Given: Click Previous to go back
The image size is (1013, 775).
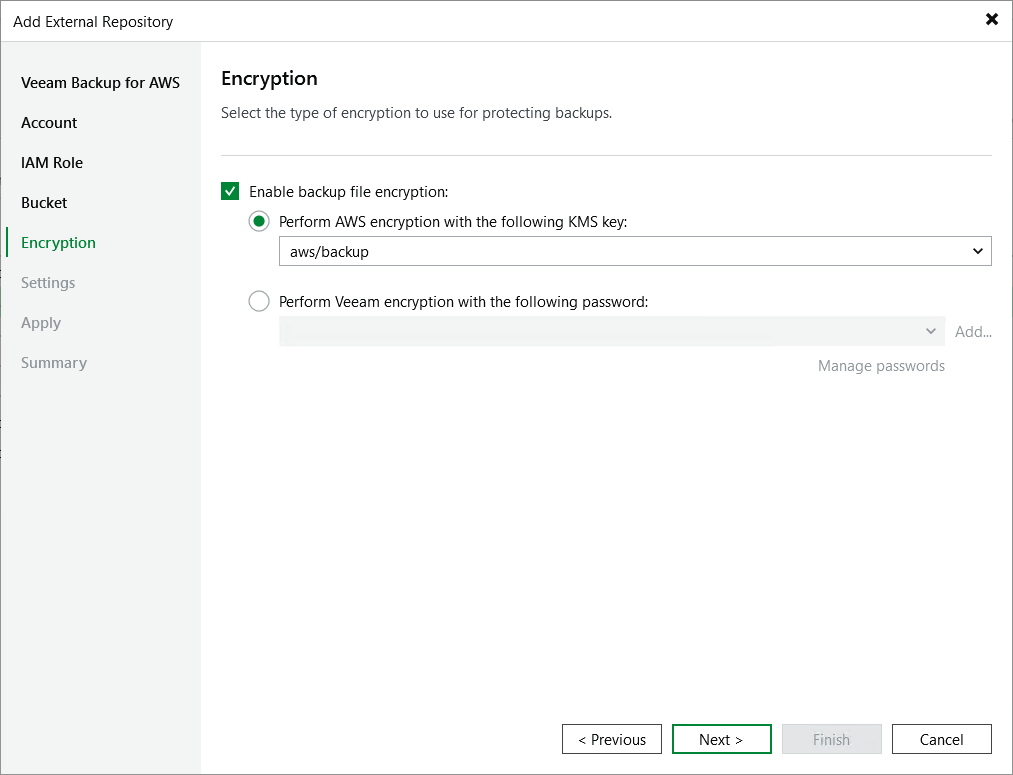Looking at the screenshot, I should pos(611,739).
